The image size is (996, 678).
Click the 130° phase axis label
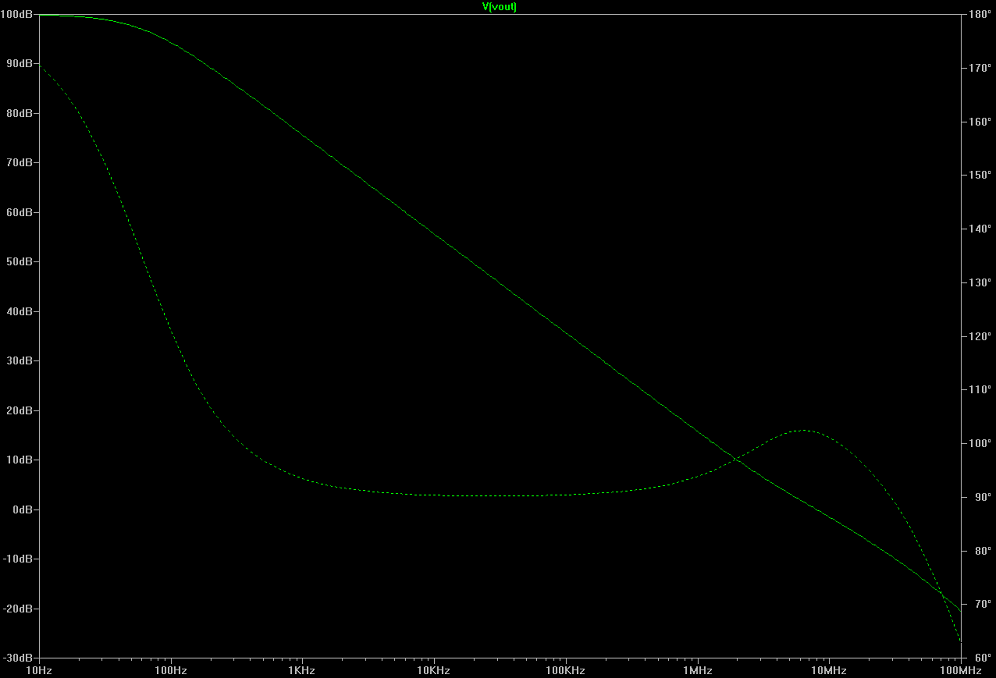980,282
